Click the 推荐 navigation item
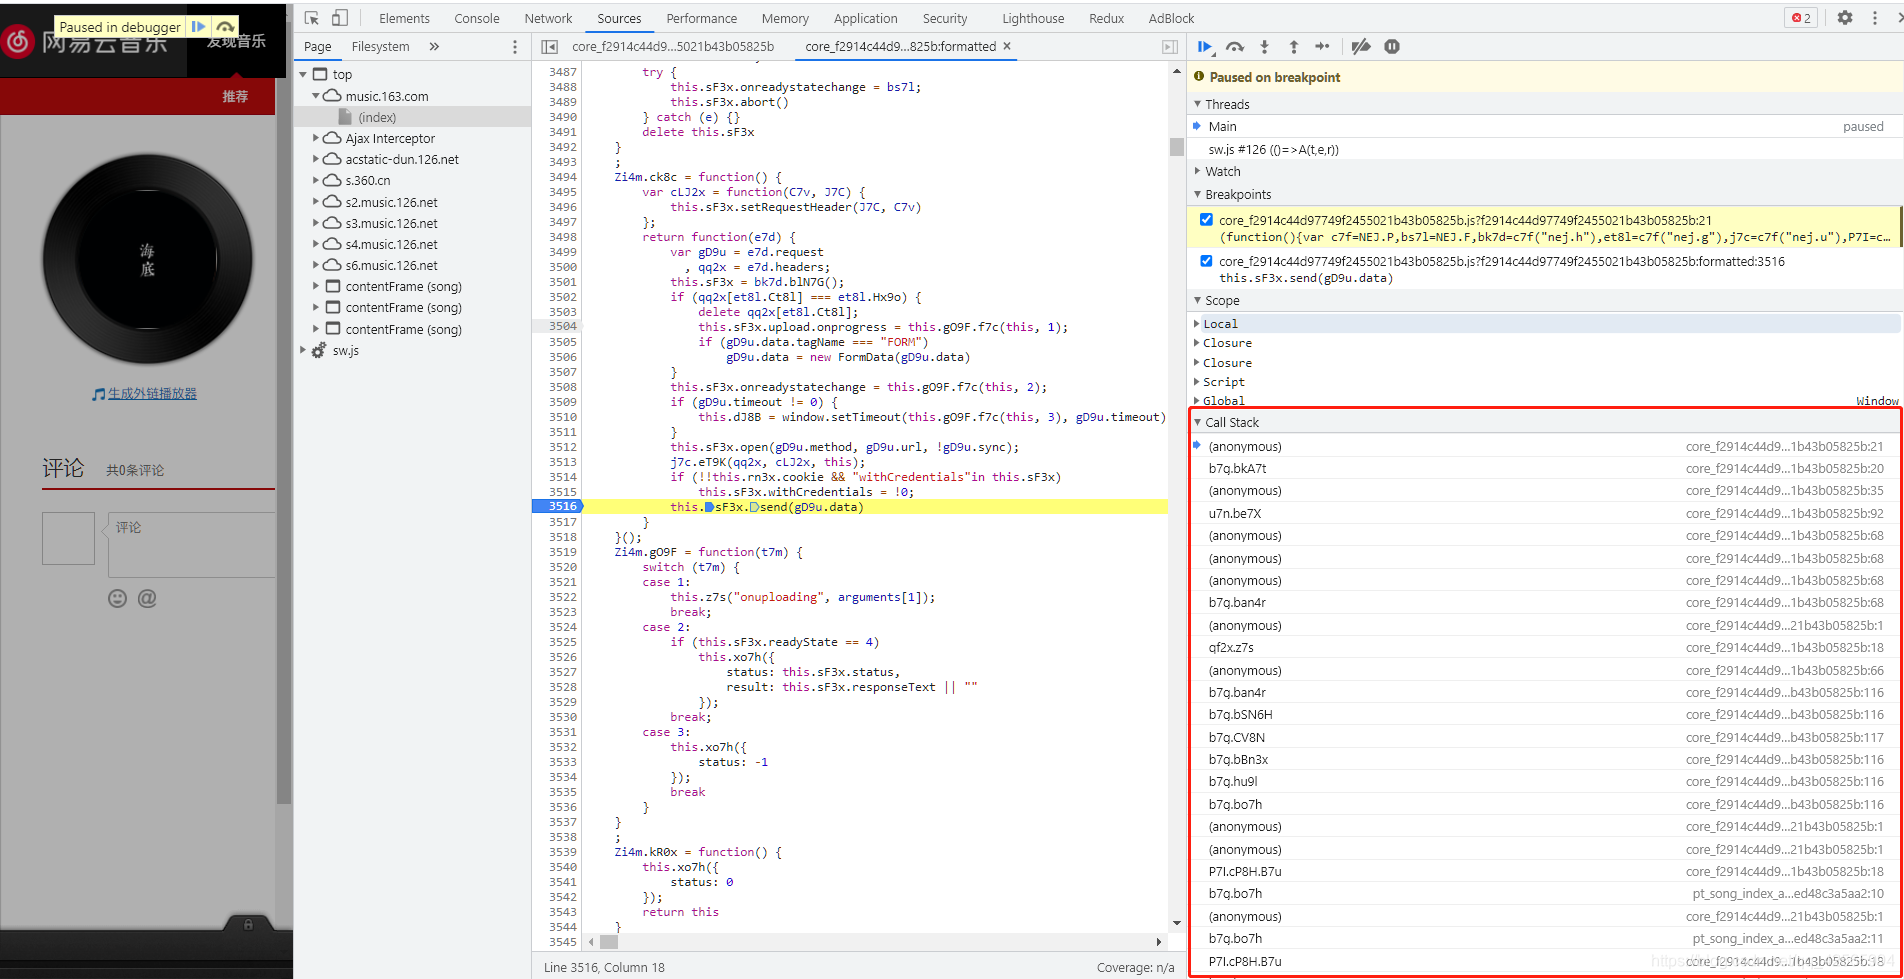The height and width of the screenshot is (979, 1904). (x=235, y=96)
